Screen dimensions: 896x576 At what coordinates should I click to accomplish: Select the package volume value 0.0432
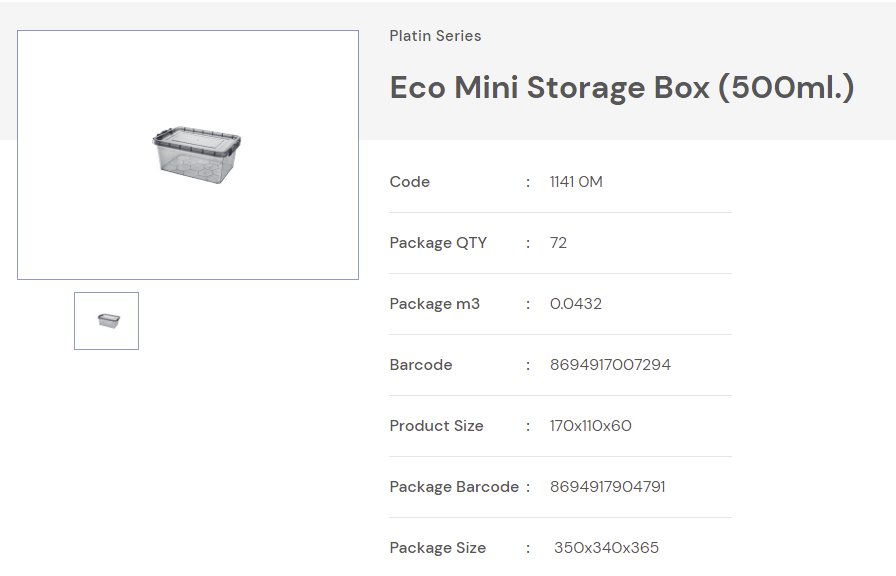tap(576, 304)
